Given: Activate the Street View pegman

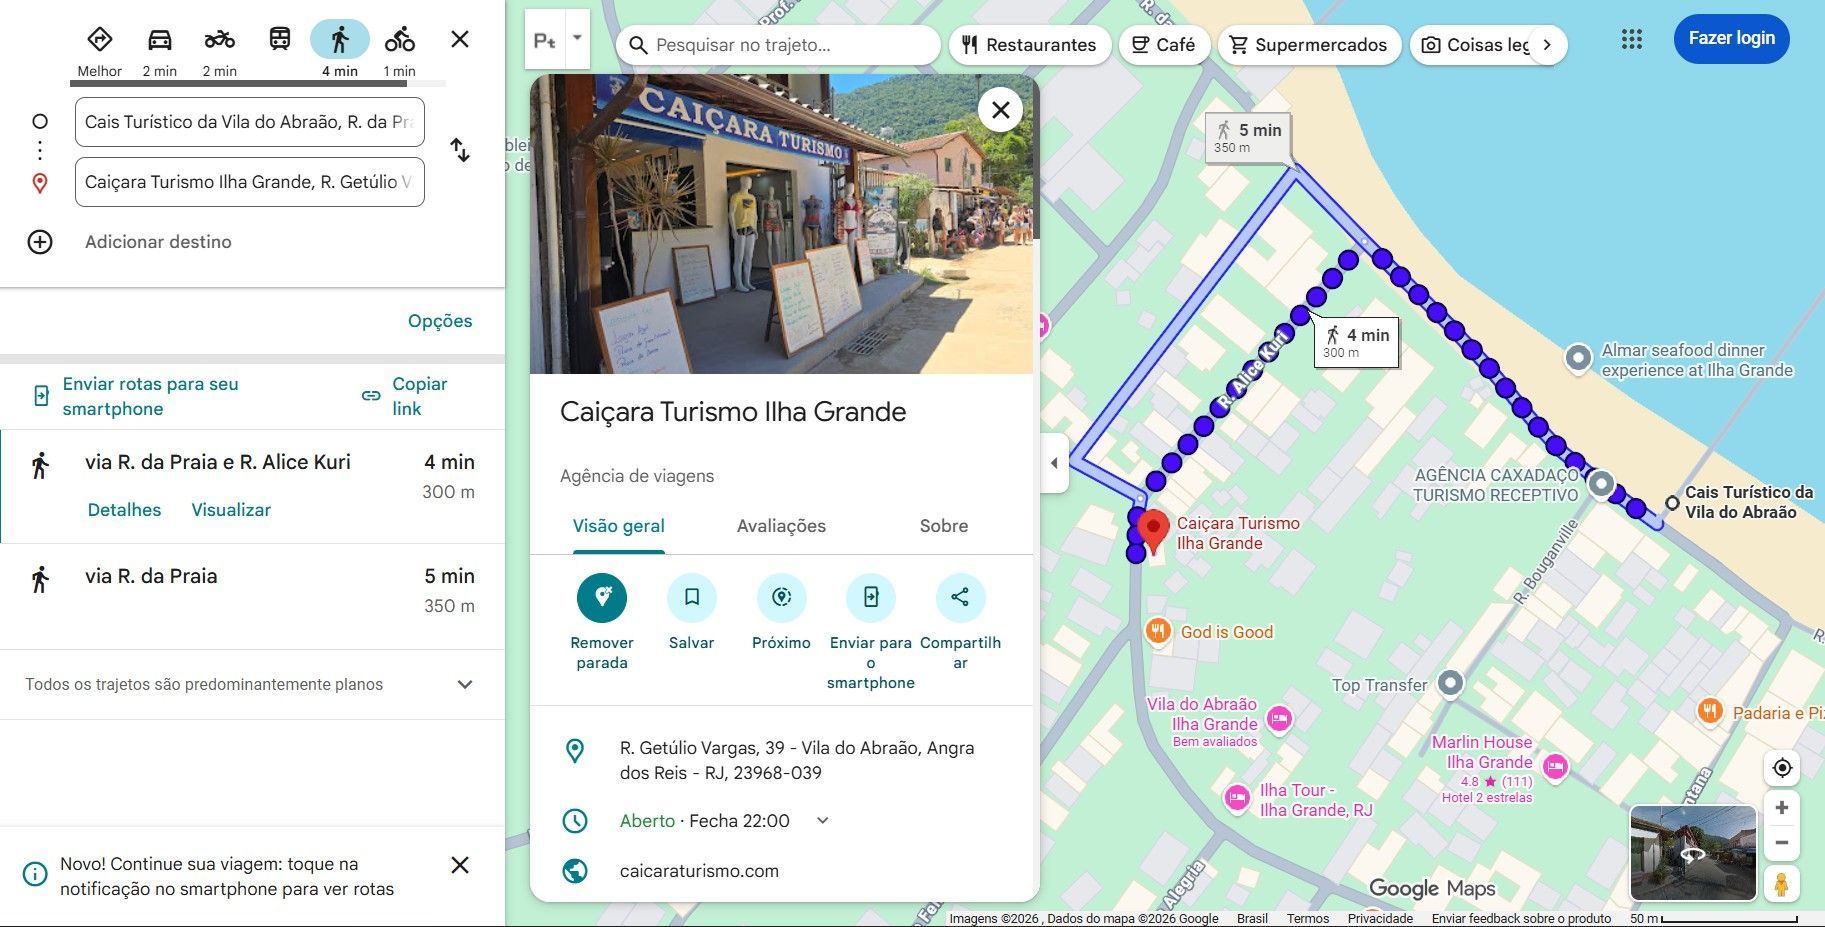Looking at the screenshot, I should click(x=1782, y=884).
